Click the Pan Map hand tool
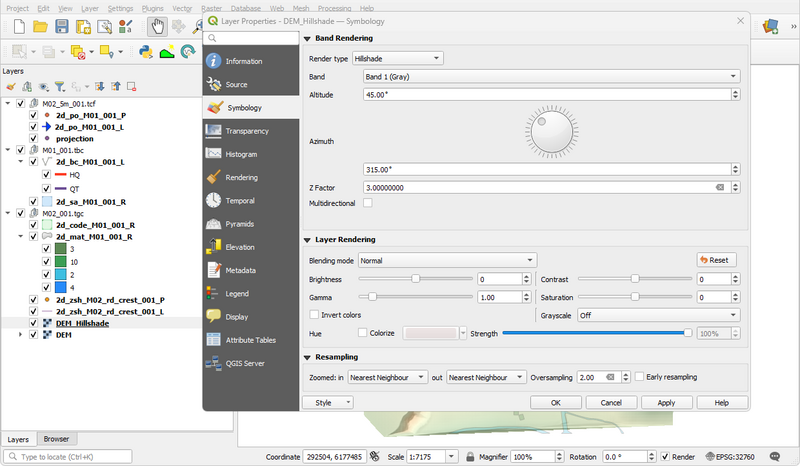Viewport: 800px width, 466px height. pos(158,25)
